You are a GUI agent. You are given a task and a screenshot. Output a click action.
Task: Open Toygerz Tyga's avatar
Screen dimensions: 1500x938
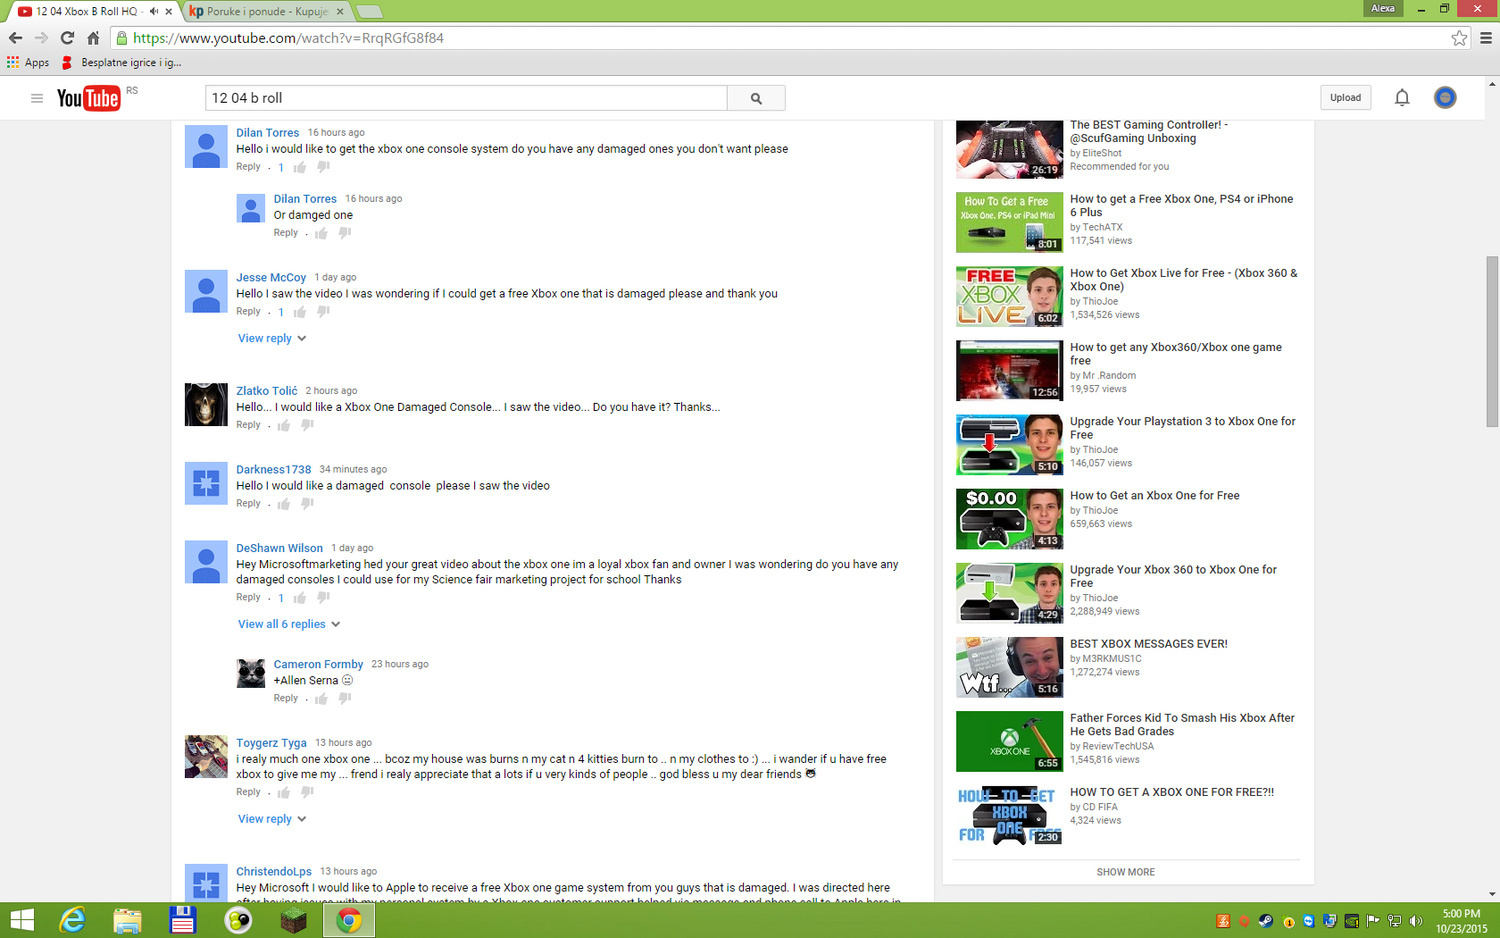pyautogui.click(x=206, y=756)
